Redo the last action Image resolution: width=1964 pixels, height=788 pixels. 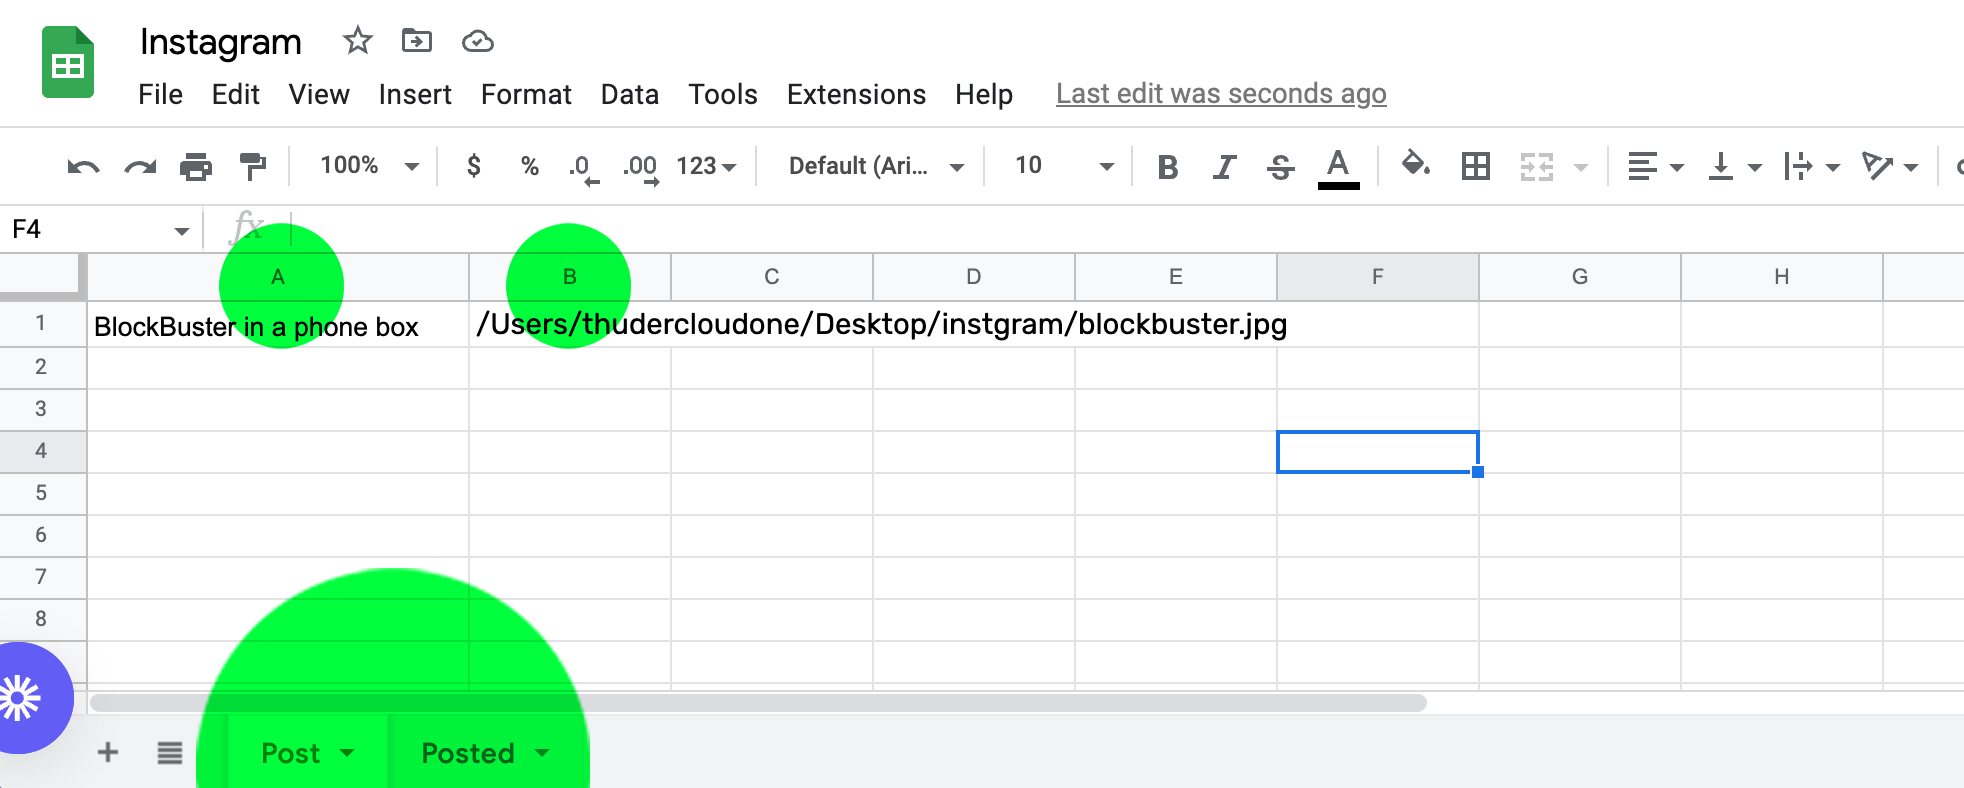(140, 166)
